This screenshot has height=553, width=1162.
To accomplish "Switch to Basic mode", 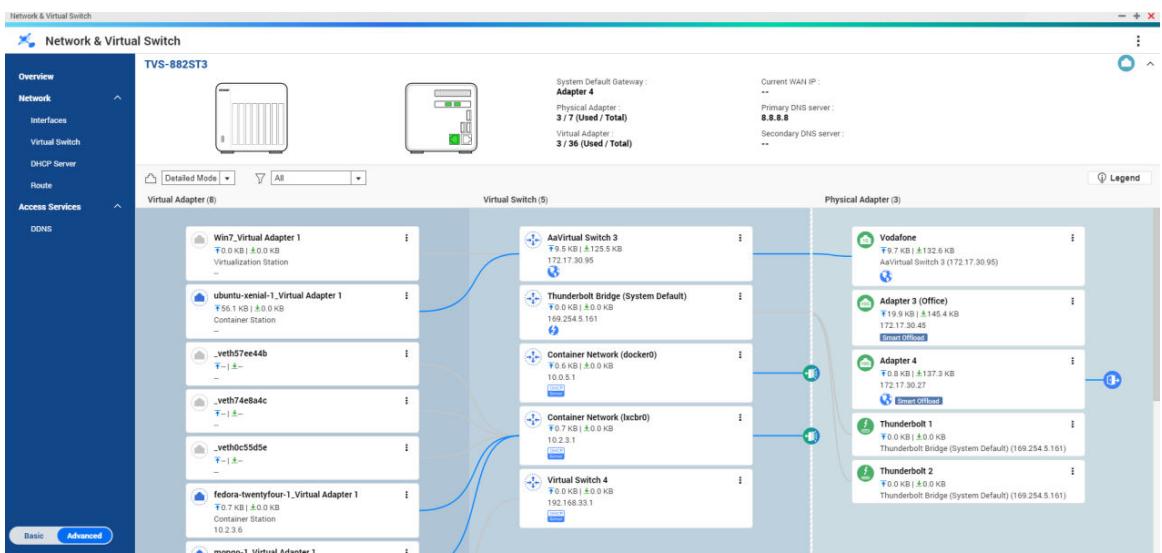I will pyautogui.click(x=34, y=536).
